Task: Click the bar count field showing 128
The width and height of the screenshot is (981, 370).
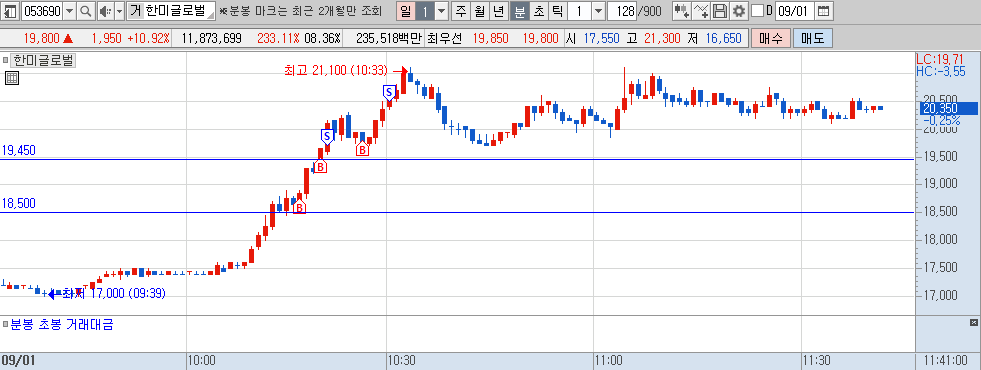Action: pyautogui.click(x=621, y=11)
